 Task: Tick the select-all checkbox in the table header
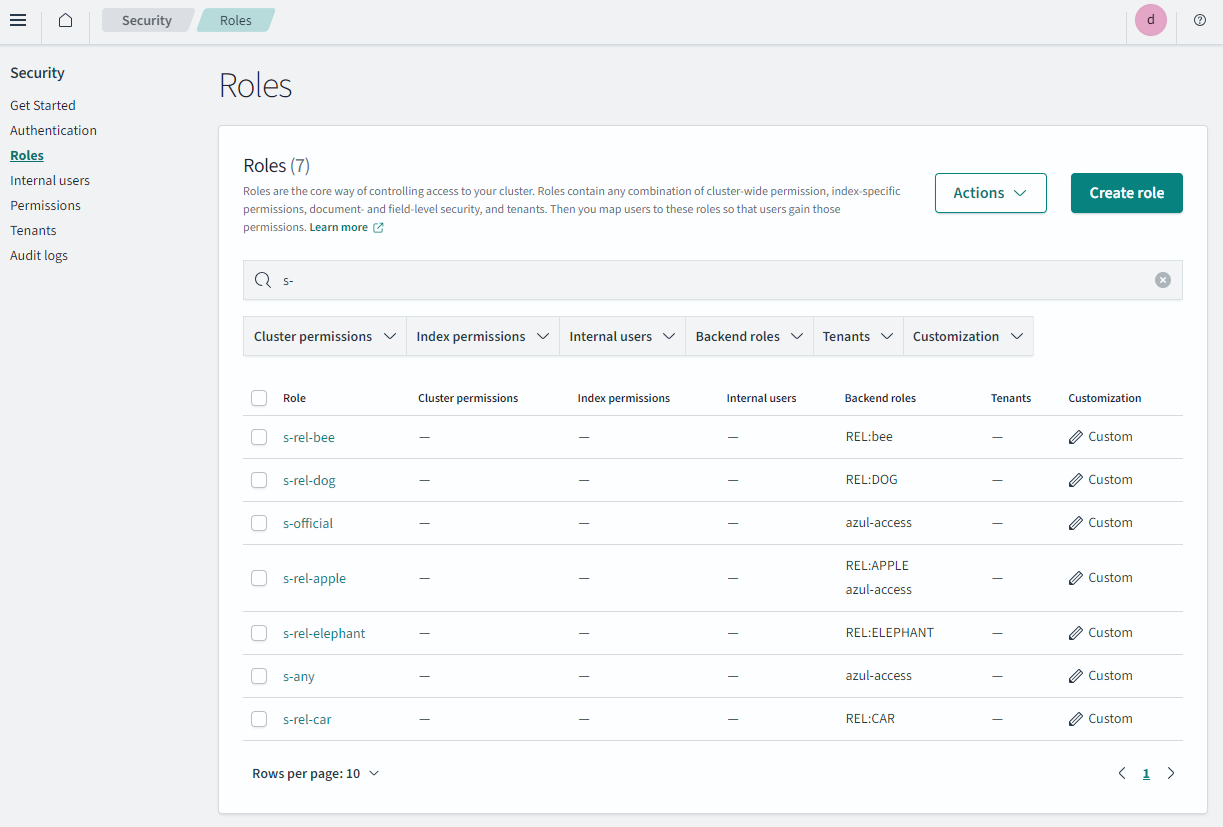click(x=259, y=397)
